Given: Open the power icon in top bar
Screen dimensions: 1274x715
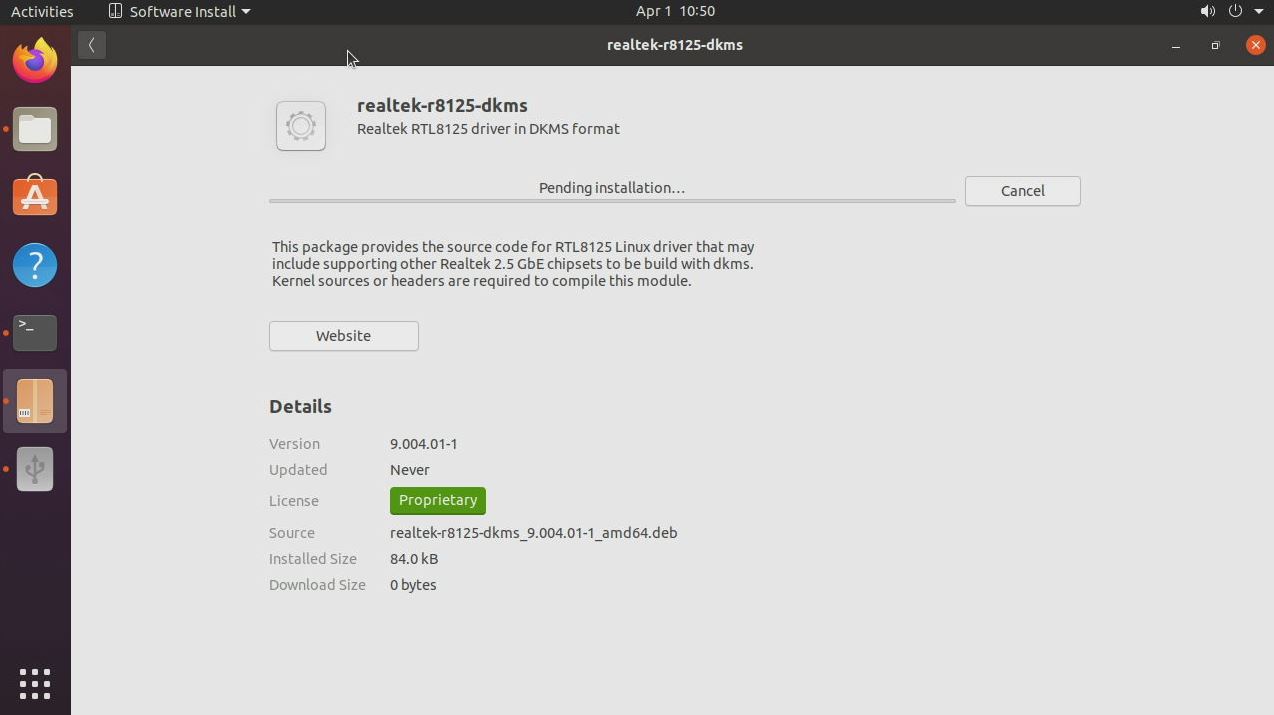Looking at the screenshot, I should [1235, 11].
